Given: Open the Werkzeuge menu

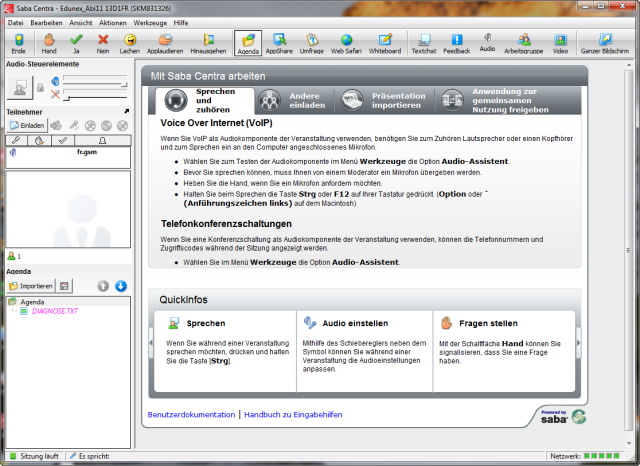Looking at the screenshot, I should pyautogui.click(x=150, y=23).
